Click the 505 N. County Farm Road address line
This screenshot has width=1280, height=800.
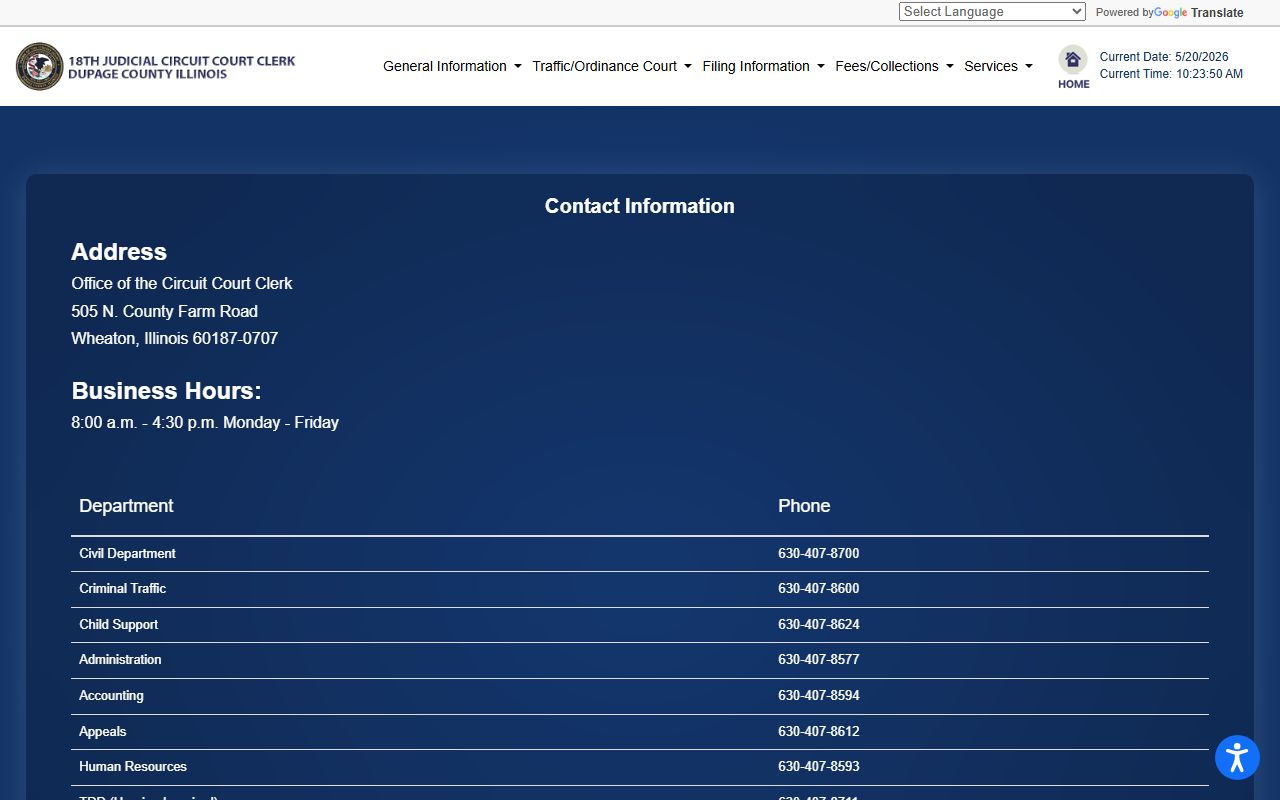pos(165,311)
